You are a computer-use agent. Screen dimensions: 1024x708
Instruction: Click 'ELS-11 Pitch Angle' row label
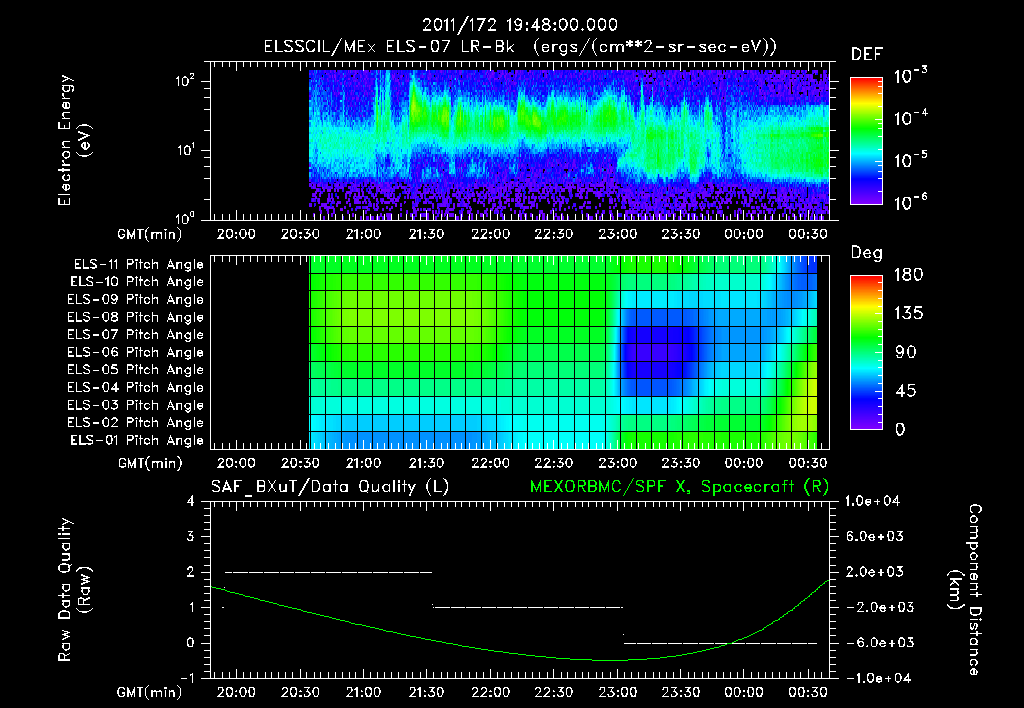[x=138, y=265]
